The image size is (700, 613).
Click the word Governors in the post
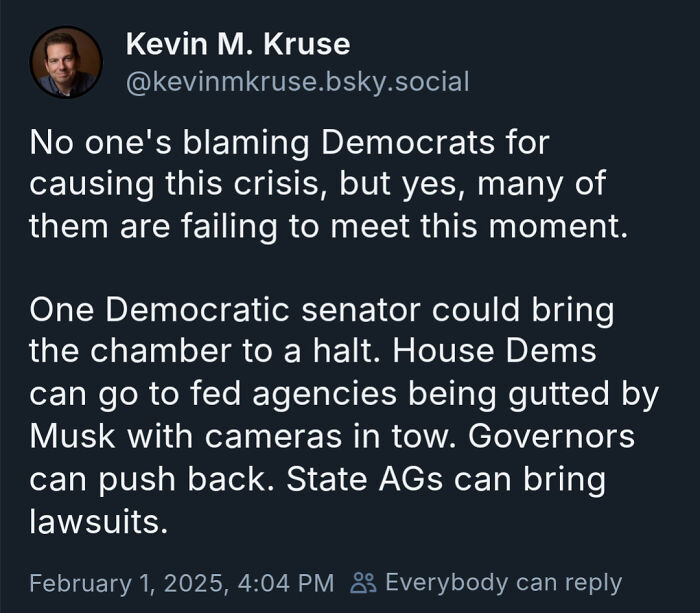[x=551, y=436]
